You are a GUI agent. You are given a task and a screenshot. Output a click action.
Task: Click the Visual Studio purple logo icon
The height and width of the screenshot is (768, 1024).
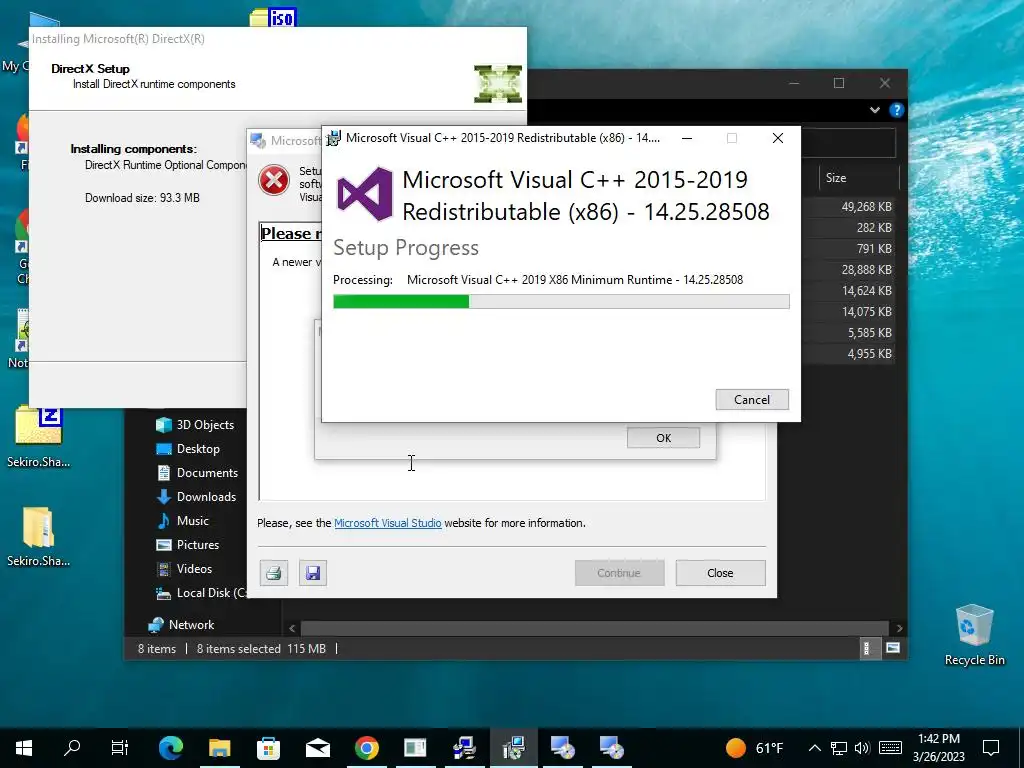pyautogui.click(x=364, y=194)
